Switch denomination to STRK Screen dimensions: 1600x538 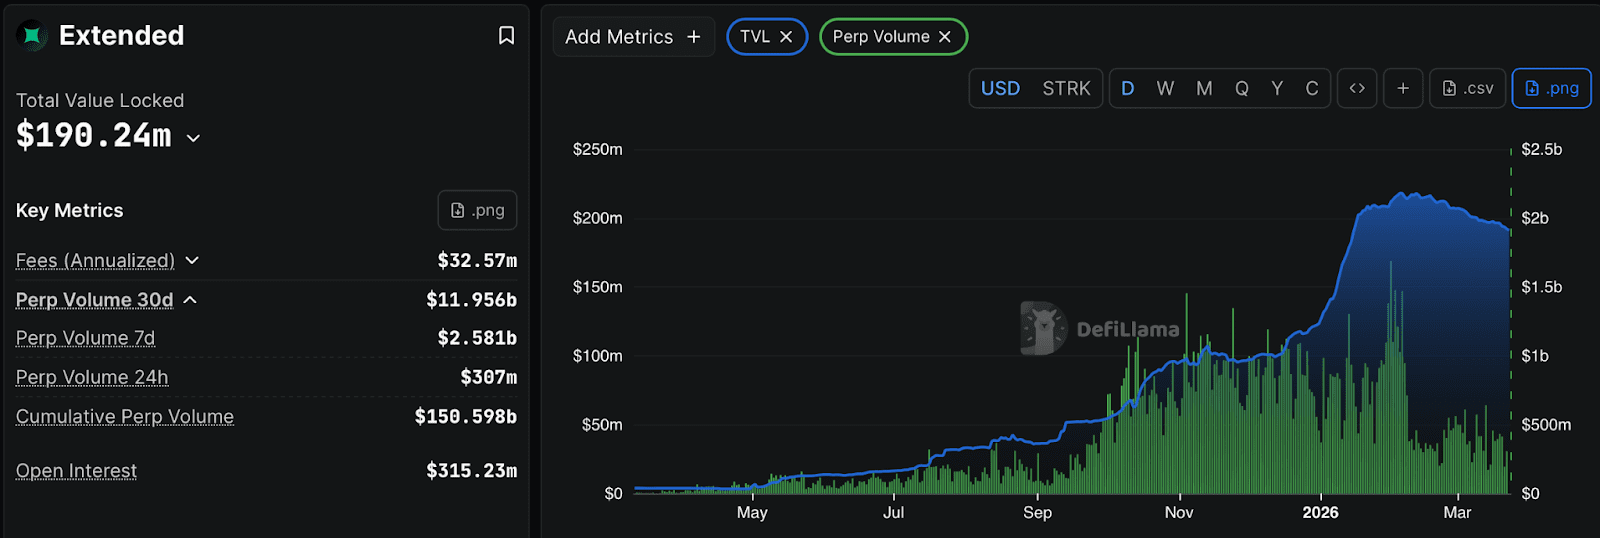click(x=1066, y=88)
